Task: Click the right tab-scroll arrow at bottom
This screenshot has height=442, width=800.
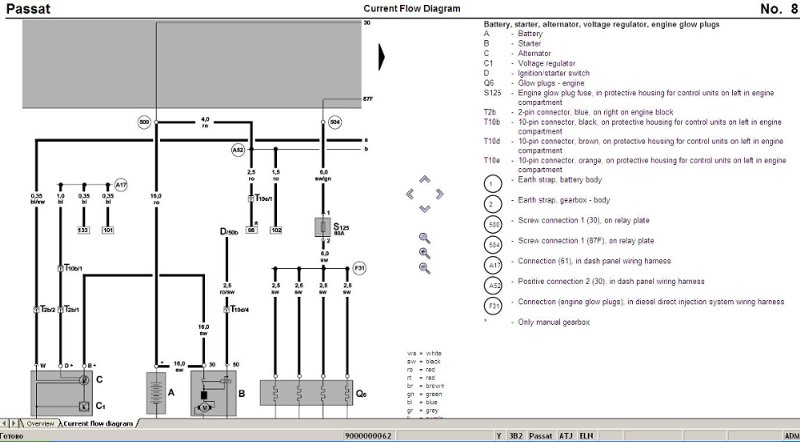Action: point(14,423)
